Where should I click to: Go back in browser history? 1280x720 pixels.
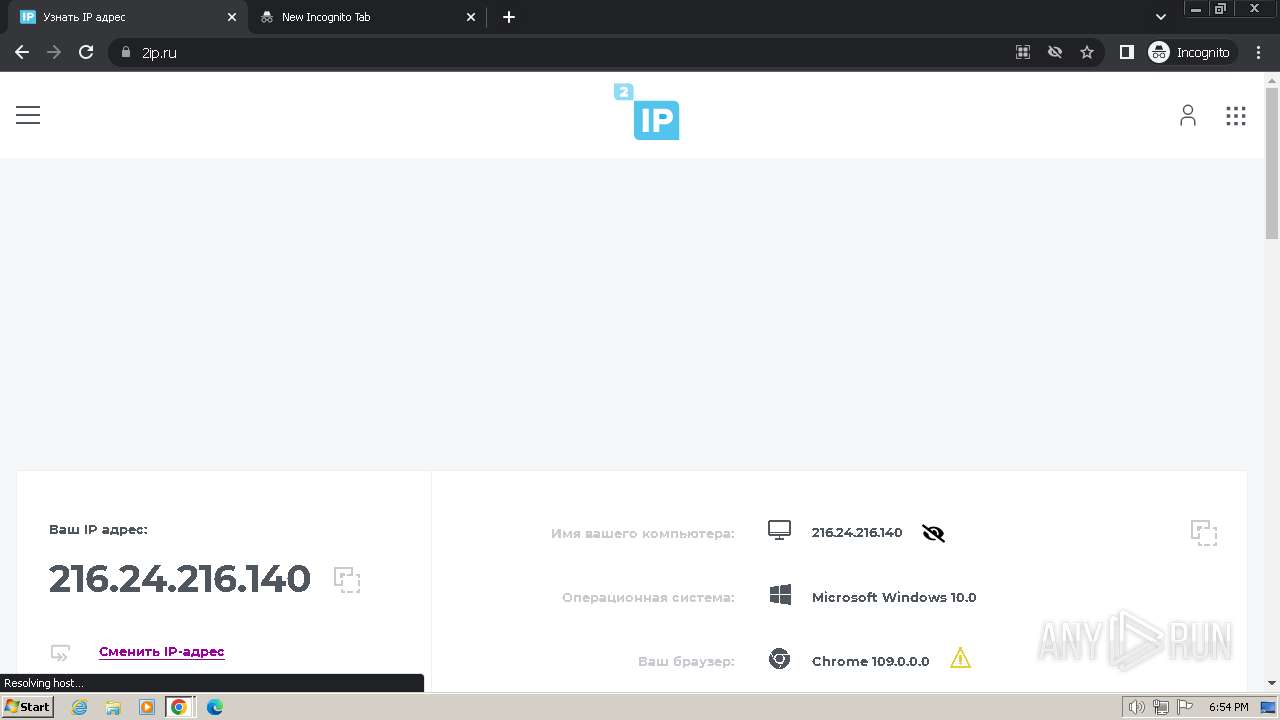[22, 52]
